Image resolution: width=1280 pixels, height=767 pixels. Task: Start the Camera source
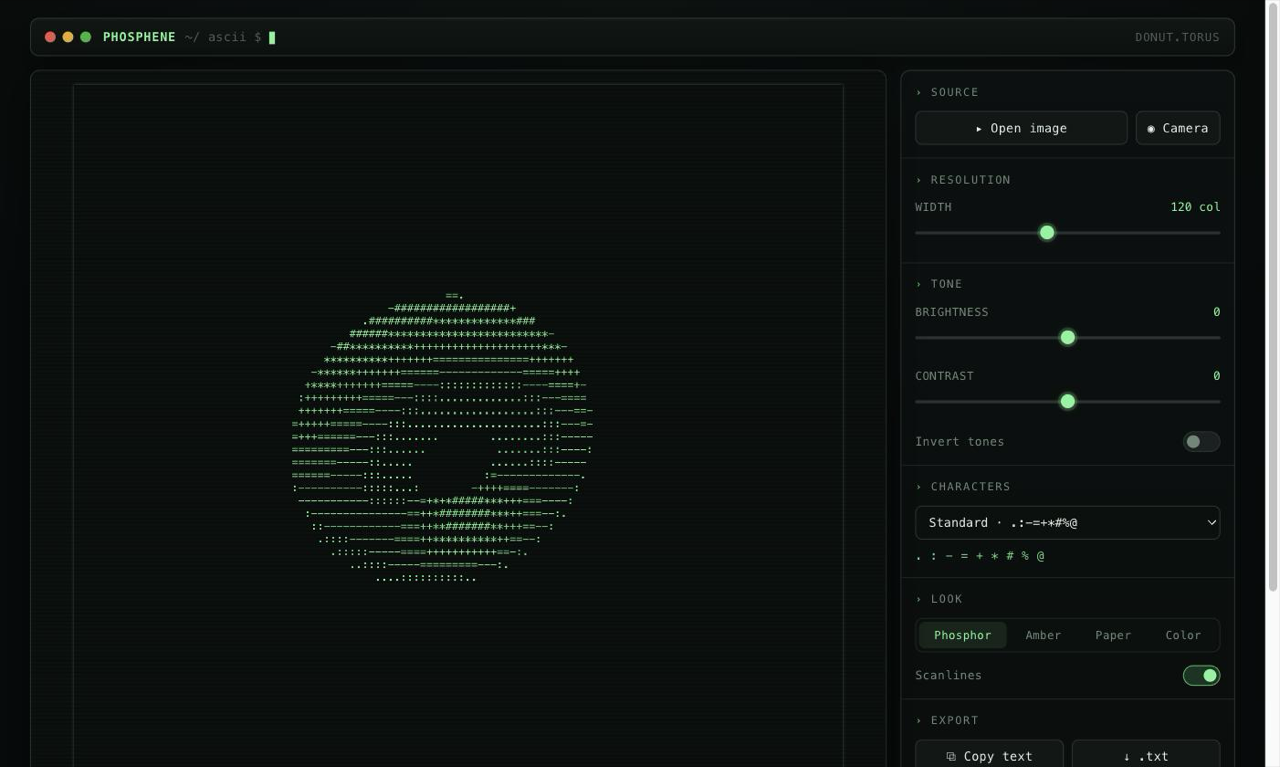pyautogui.click(x=1178, y=128)
